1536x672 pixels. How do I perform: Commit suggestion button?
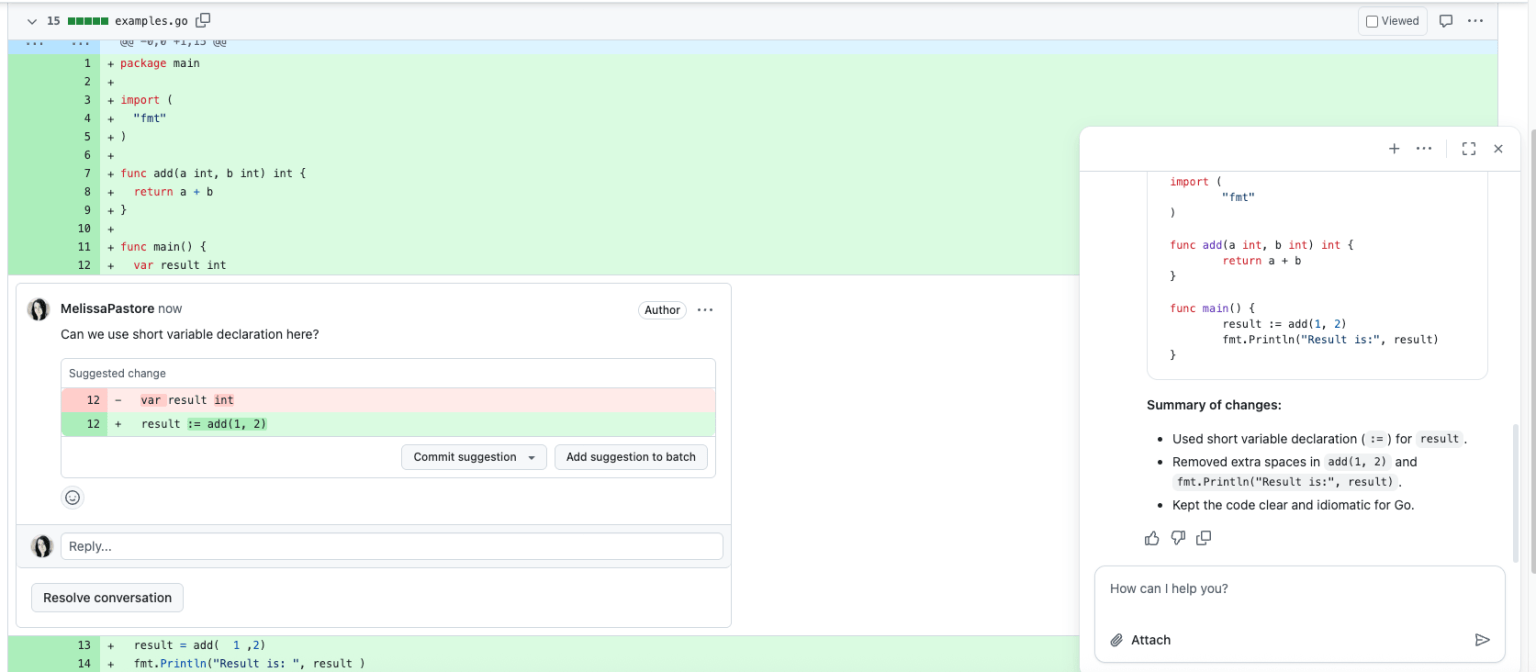click(465, 457)
